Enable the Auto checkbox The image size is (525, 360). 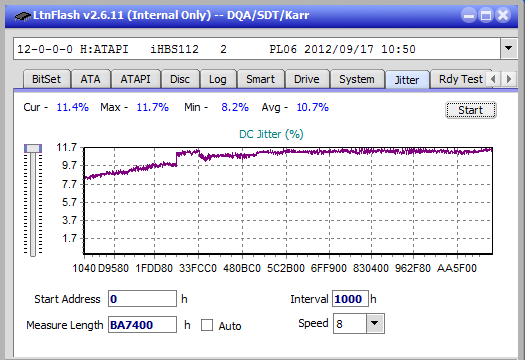(x=207, y=325)
